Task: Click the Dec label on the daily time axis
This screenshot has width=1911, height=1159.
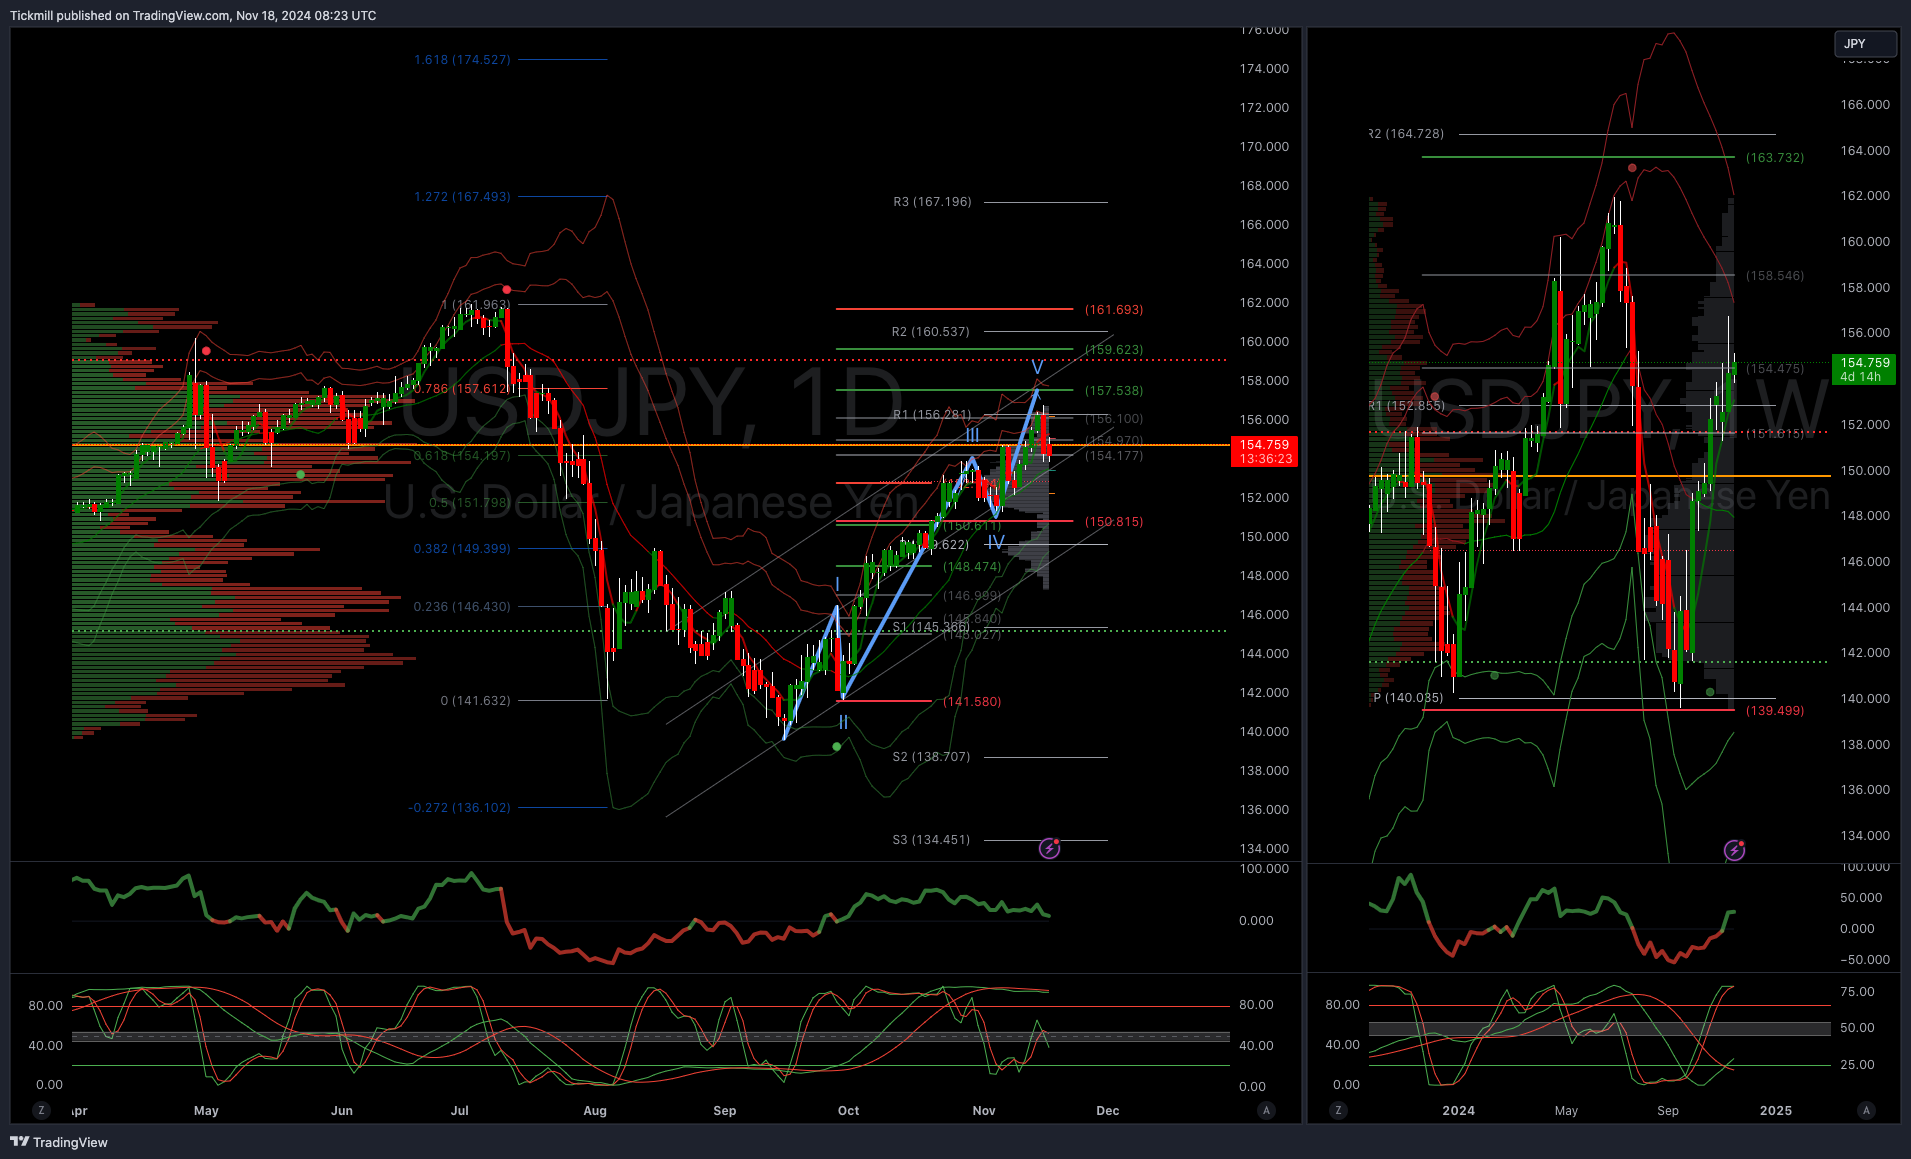Action: [1108, 1111]
